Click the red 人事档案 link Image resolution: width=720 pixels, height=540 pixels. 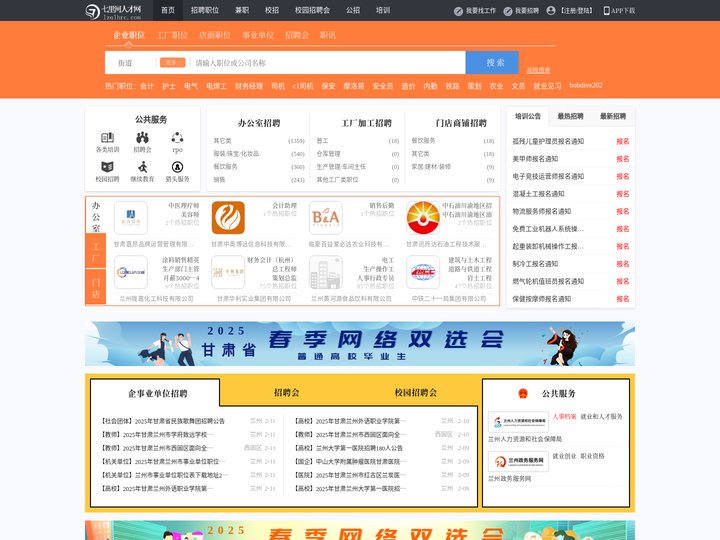(x=564, y=416)
